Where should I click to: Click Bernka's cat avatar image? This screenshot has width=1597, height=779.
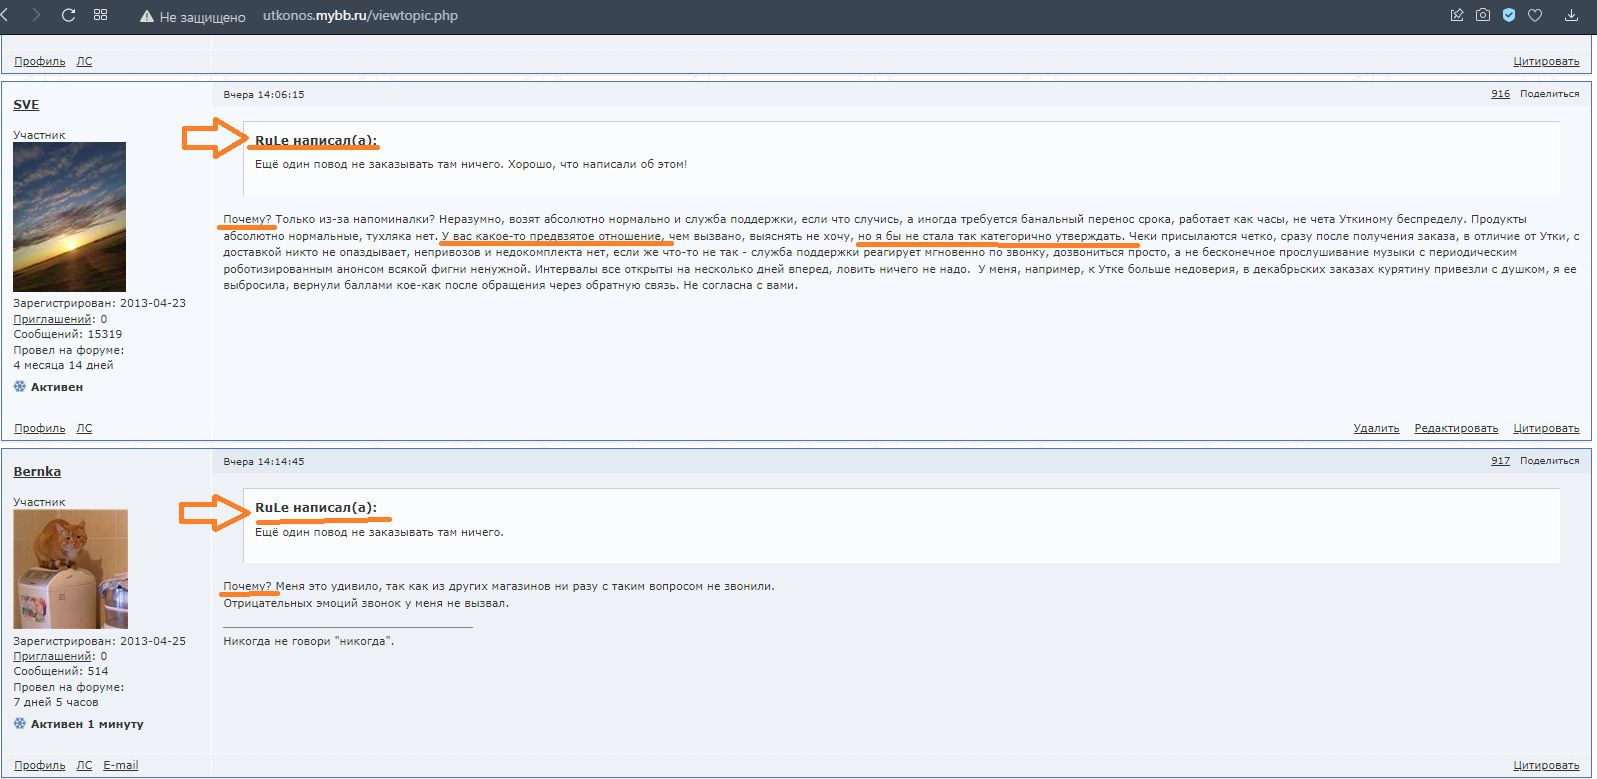[x=70, y=568]
